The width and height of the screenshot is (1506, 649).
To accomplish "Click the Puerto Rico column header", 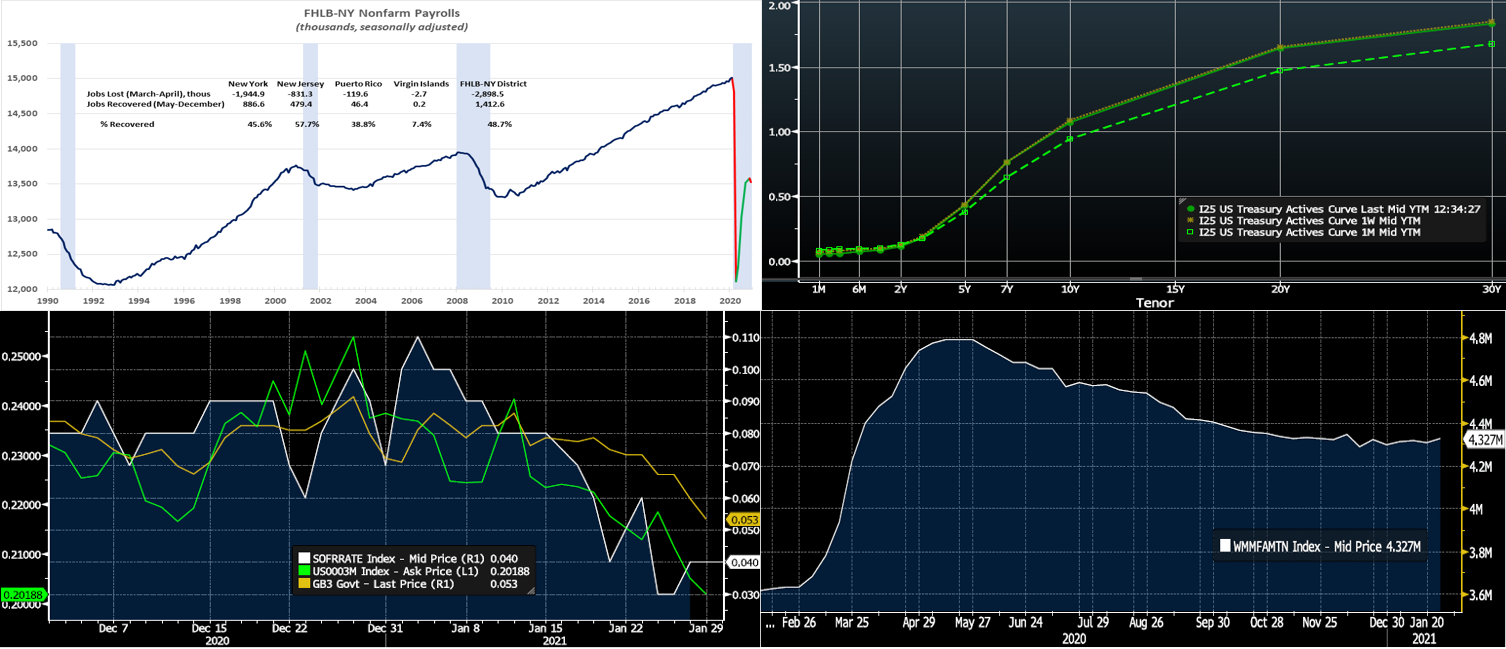I will (357, 83).
